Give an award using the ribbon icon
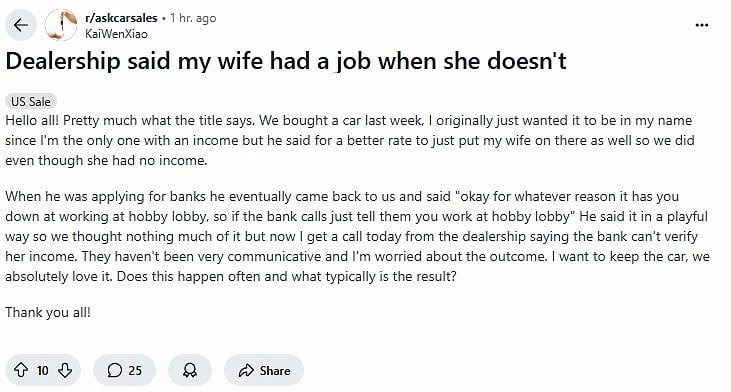731x392 pixels. coord(190,370)
